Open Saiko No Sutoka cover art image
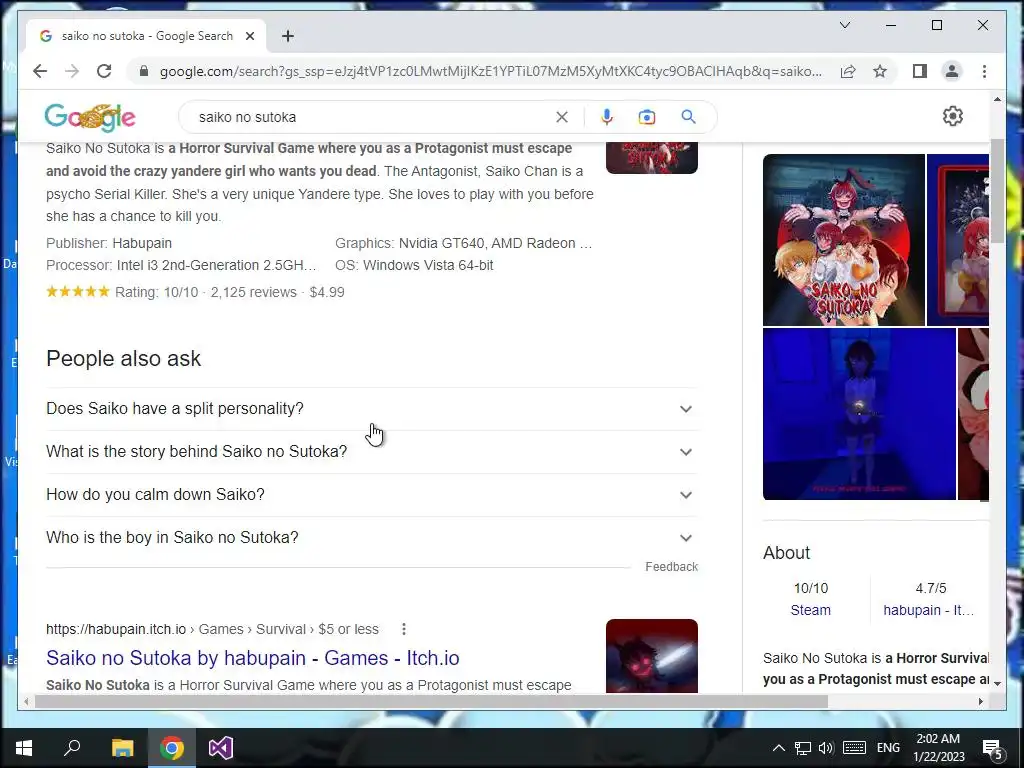Screen dimensions: 1024x768 pyautogui.click(x=844, y=240)
